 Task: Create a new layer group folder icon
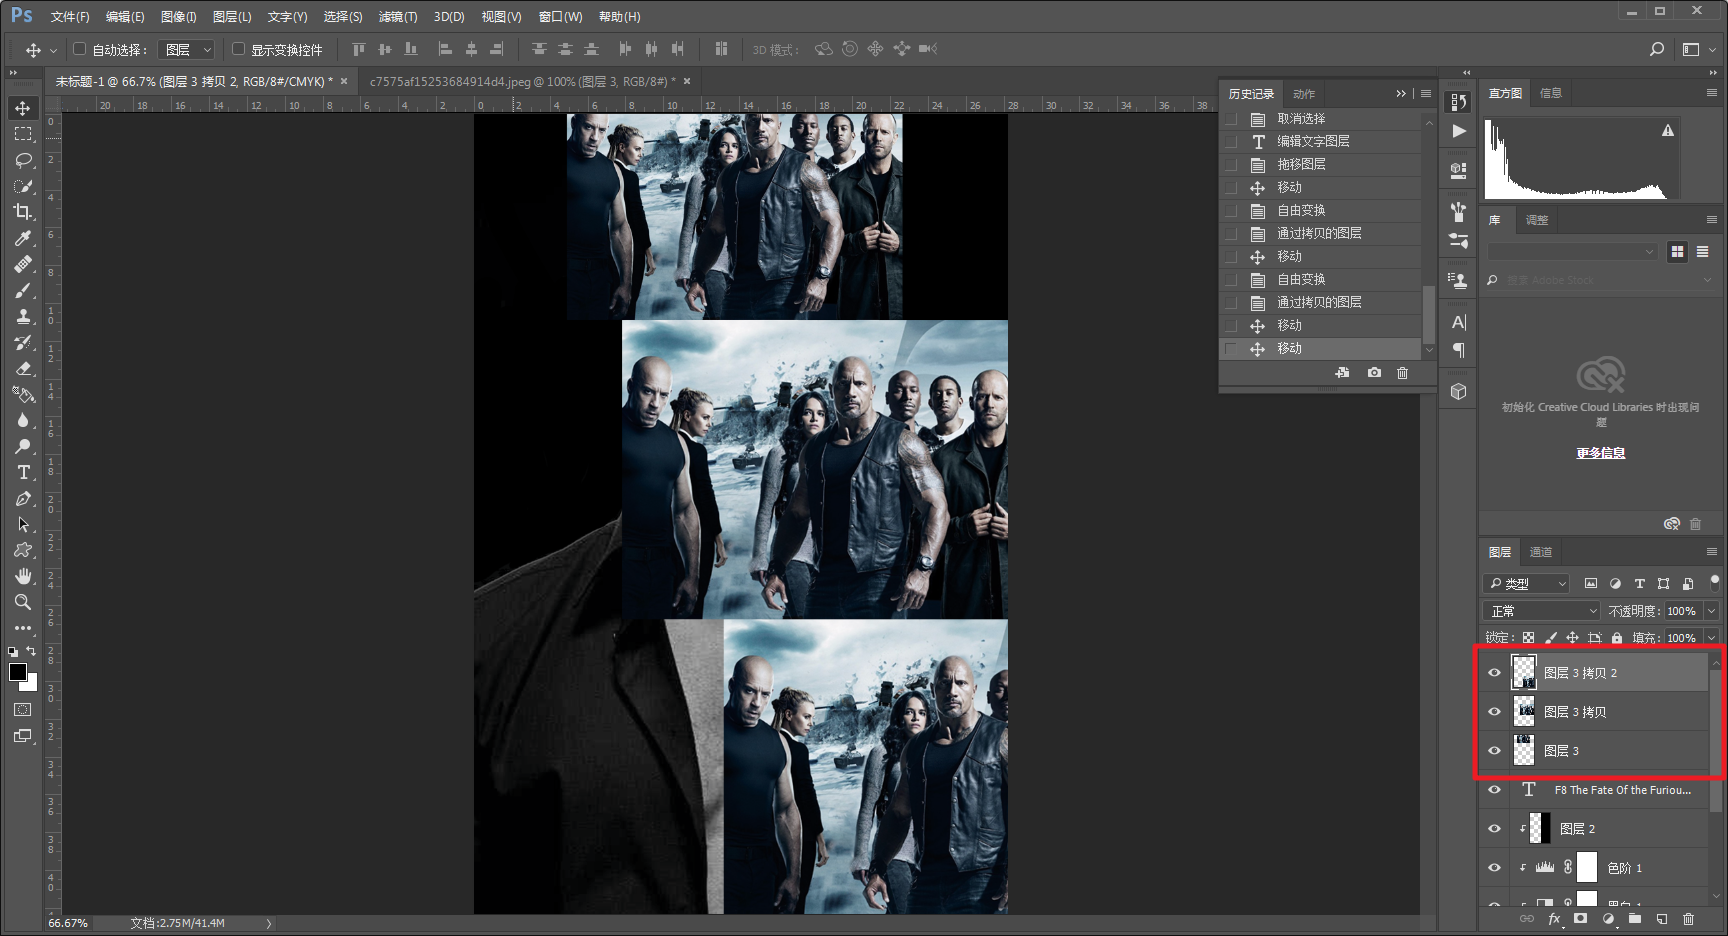(1635, 919)
